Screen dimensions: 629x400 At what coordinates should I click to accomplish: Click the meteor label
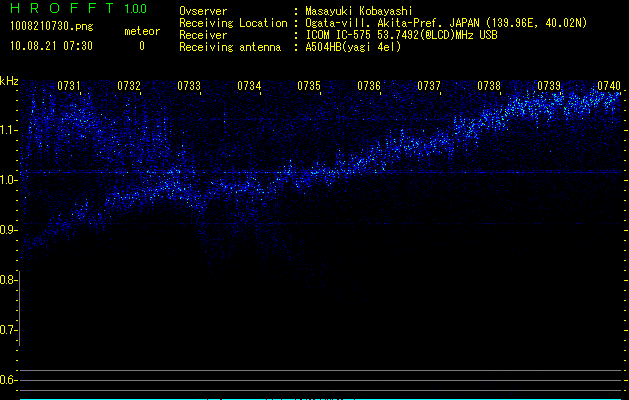[142, 31]
